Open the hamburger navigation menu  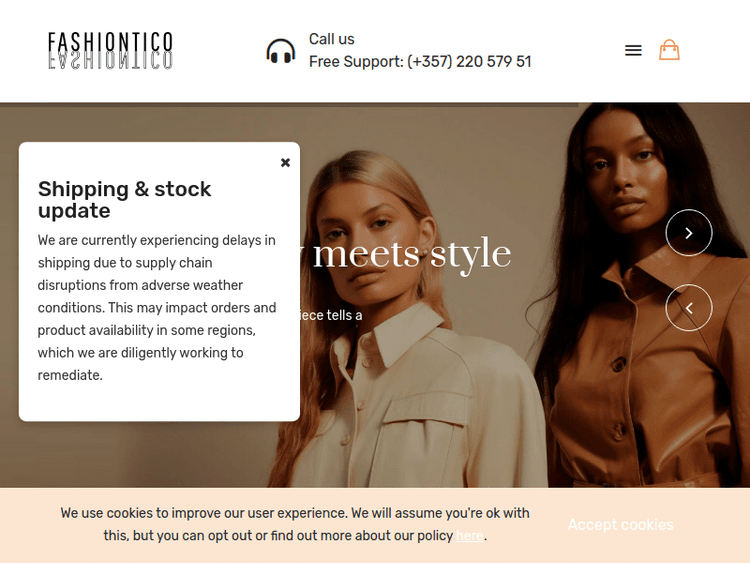[633, 50]
